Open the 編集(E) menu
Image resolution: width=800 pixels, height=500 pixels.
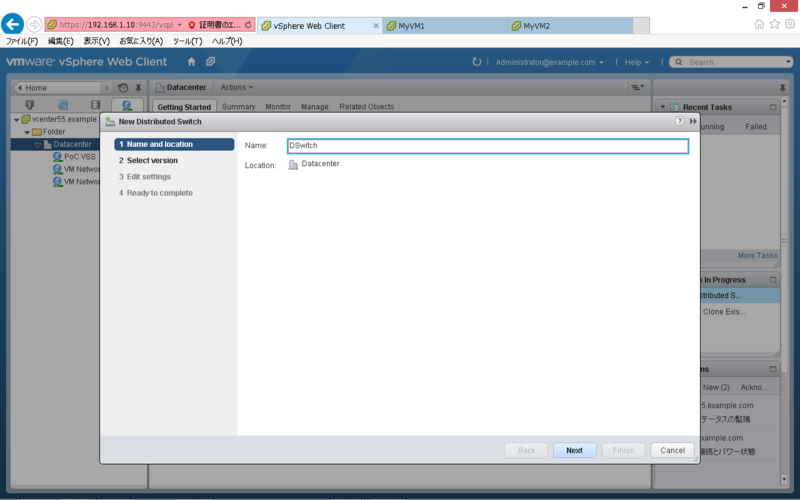click(x=61, y=41)
